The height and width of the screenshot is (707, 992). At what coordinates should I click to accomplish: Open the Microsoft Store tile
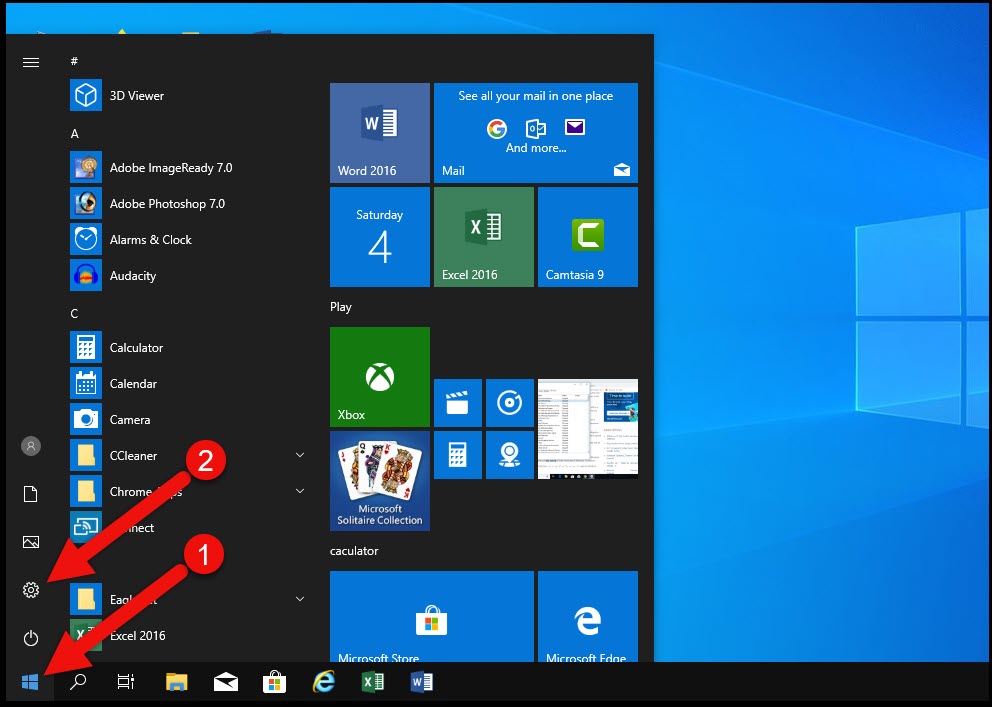tap(431, 620)
